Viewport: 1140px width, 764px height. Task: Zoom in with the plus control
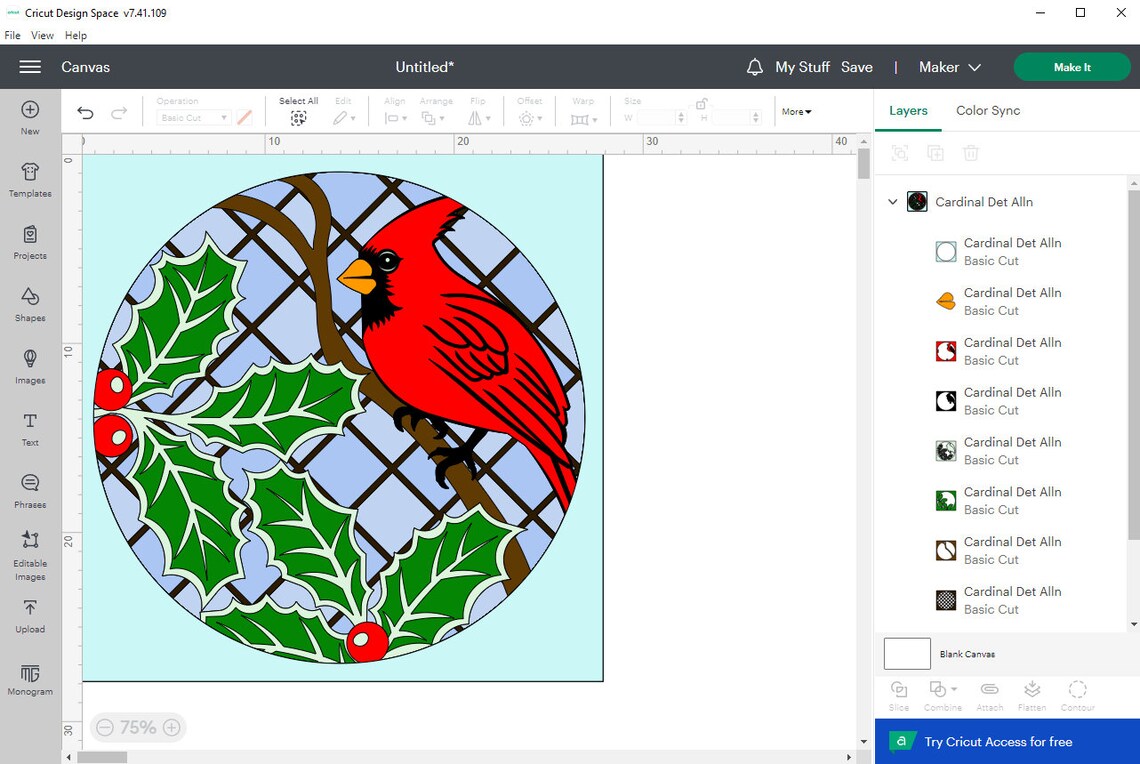(172, 727)
